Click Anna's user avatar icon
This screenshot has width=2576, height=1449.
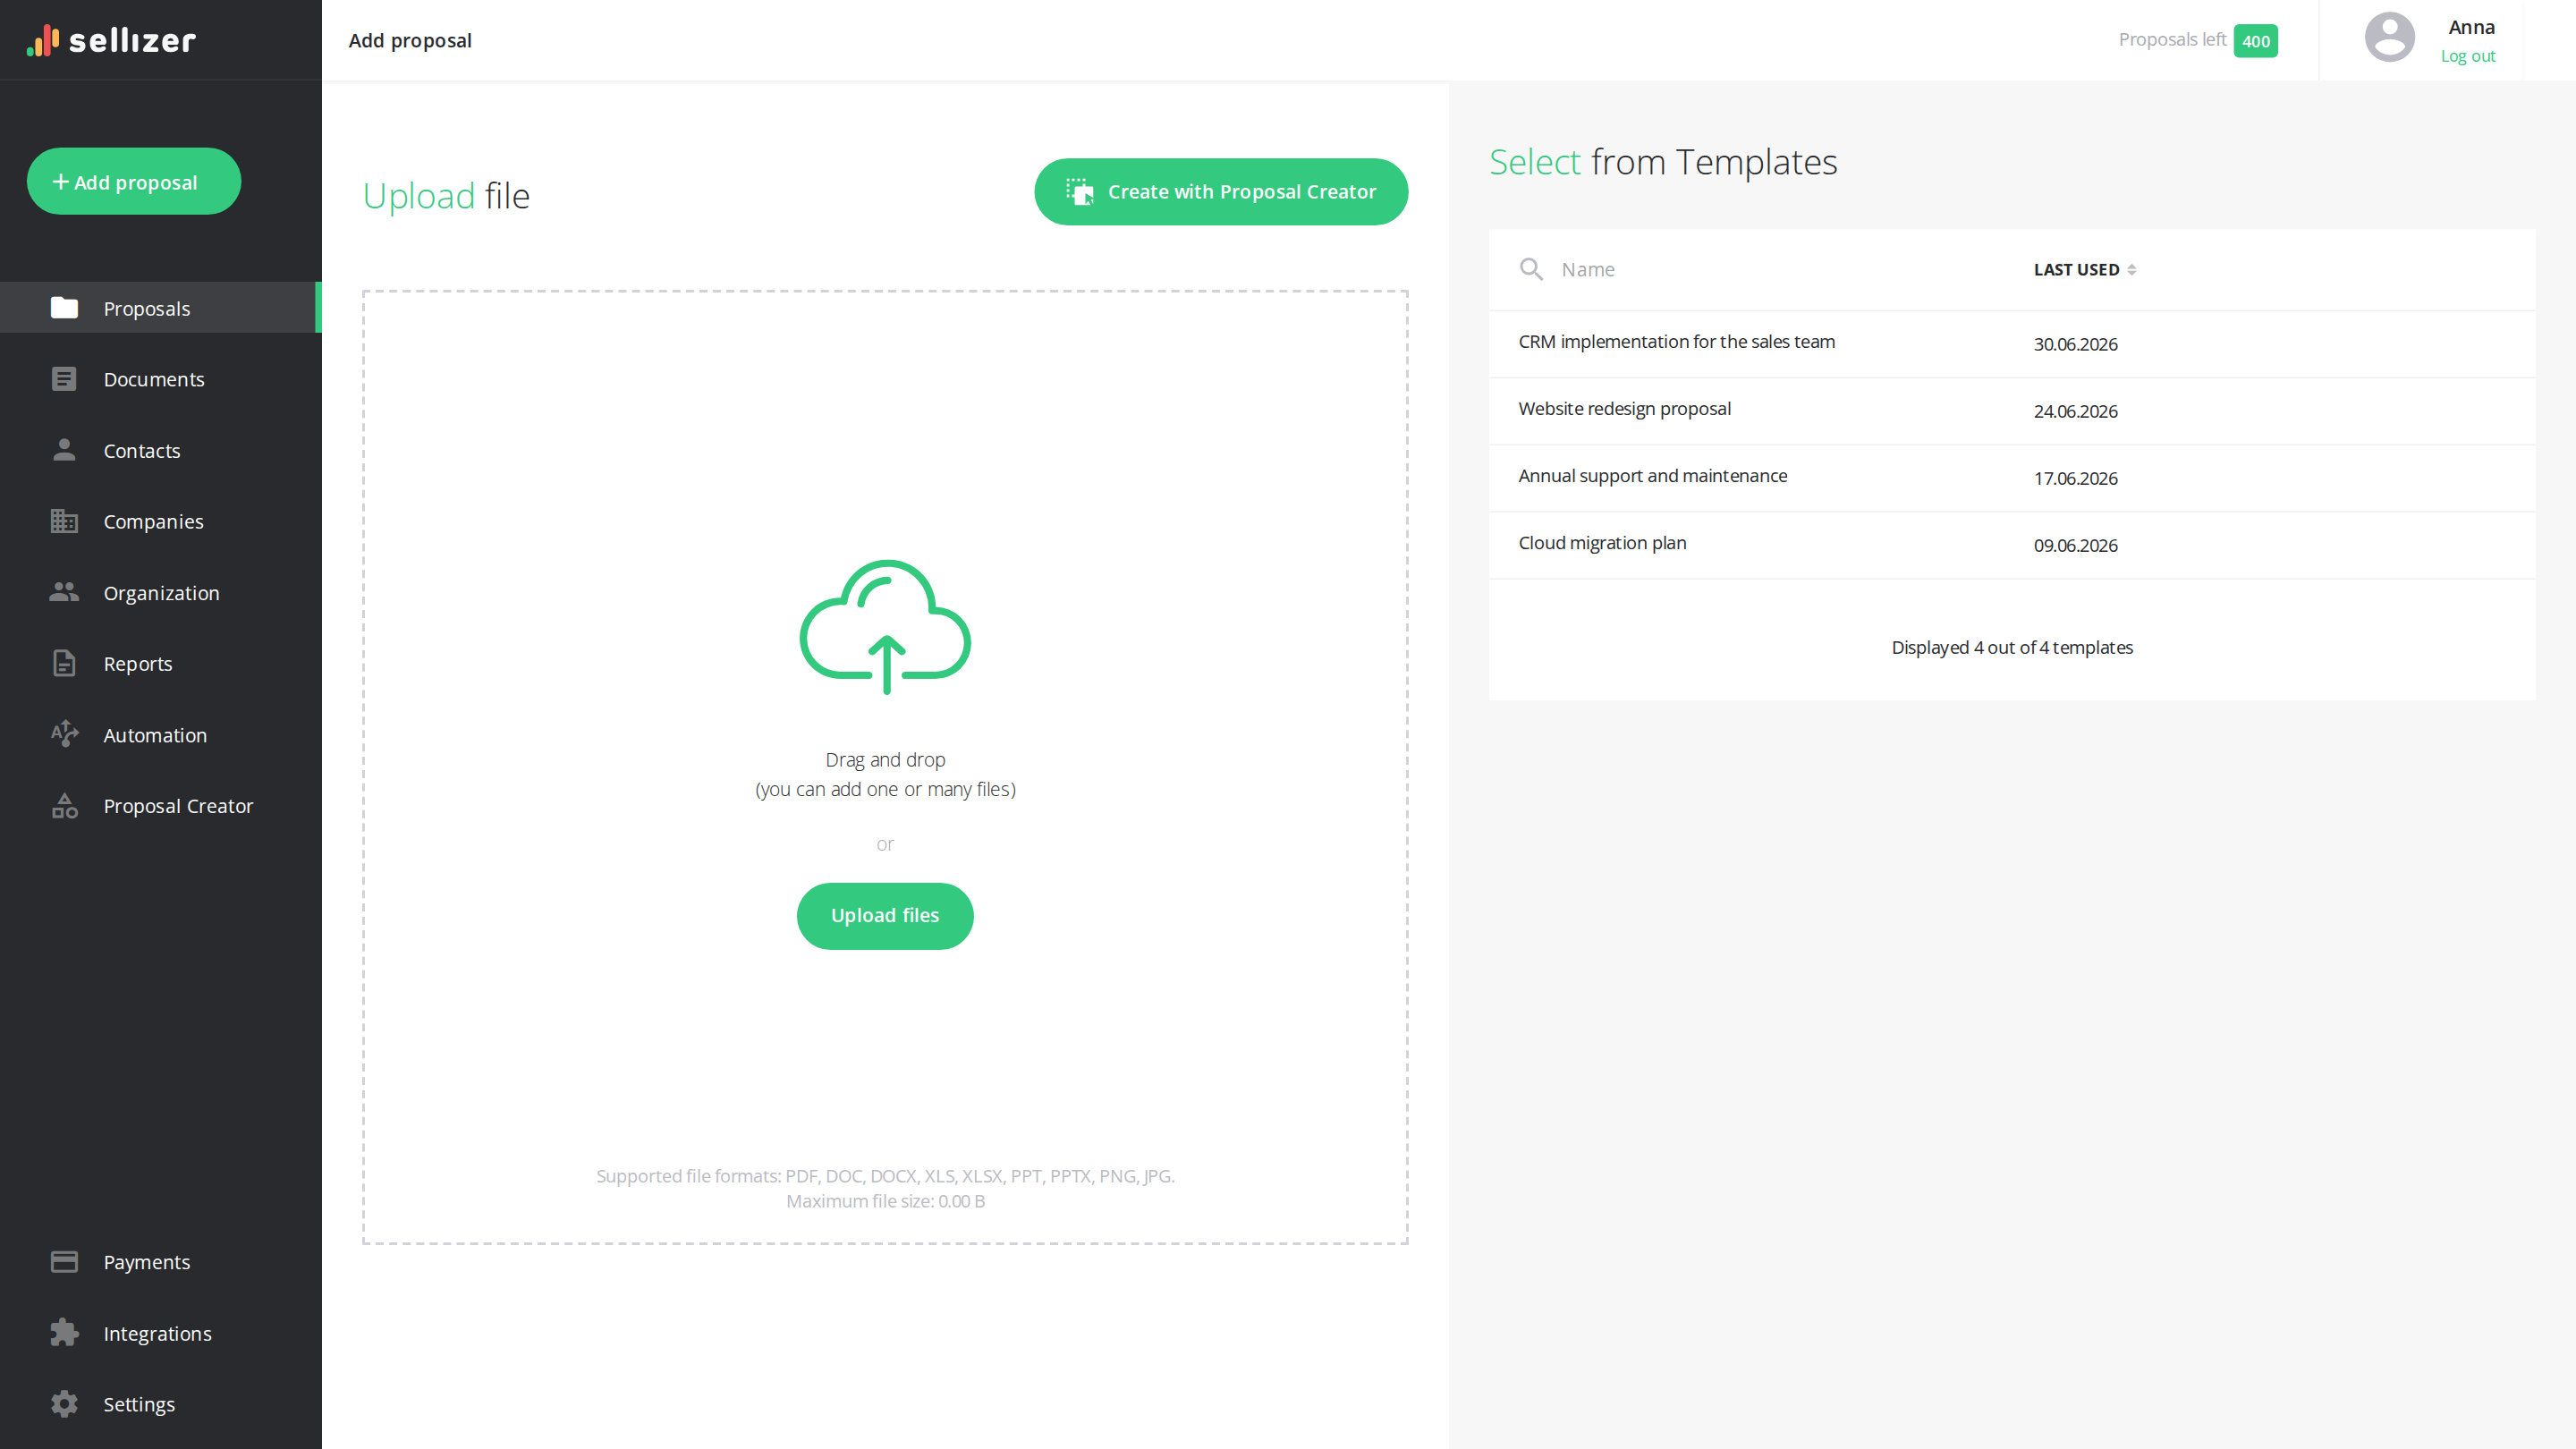2389,37
